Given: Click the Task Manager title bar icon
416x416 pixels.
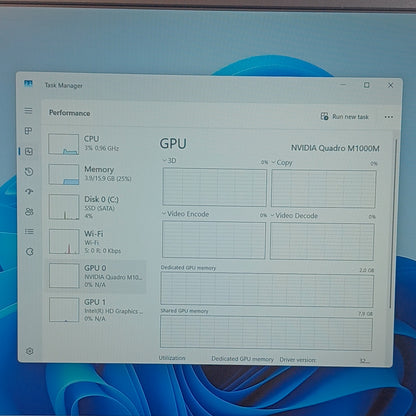Looking at the screenshot, I should coord(28,83).
